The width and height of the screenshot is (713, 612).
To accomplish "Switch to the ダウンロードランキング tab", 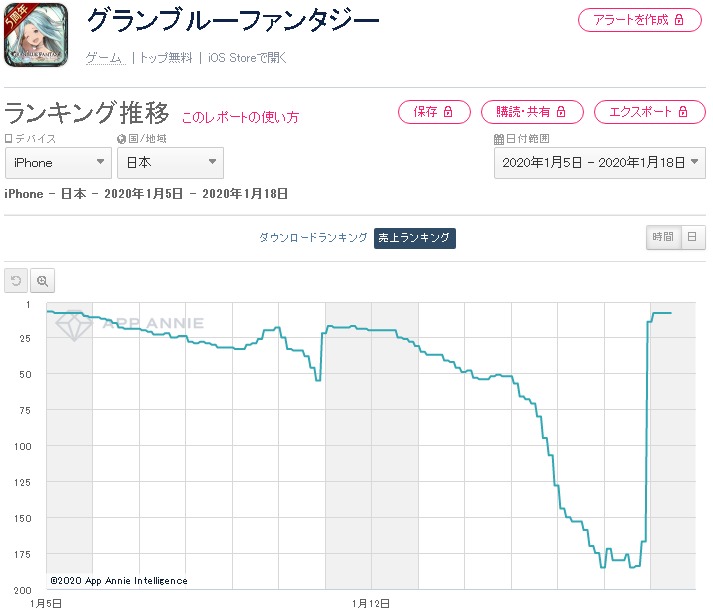I will (x=313, y=237).
